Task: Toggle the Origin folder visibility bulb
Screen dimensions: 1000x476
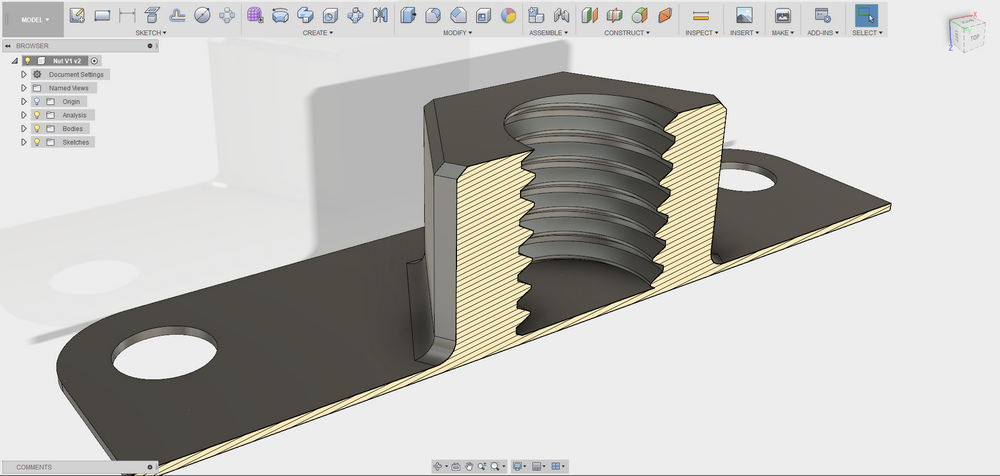Action: coord(36,101)
